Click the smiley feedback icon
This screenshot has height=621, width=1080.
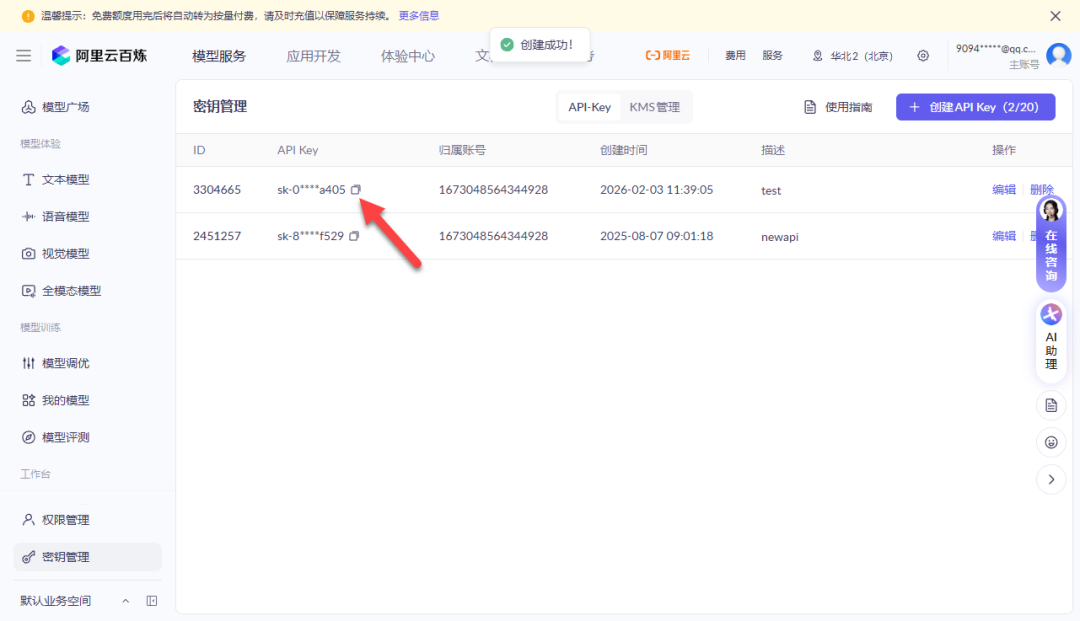pos(1050,442)
